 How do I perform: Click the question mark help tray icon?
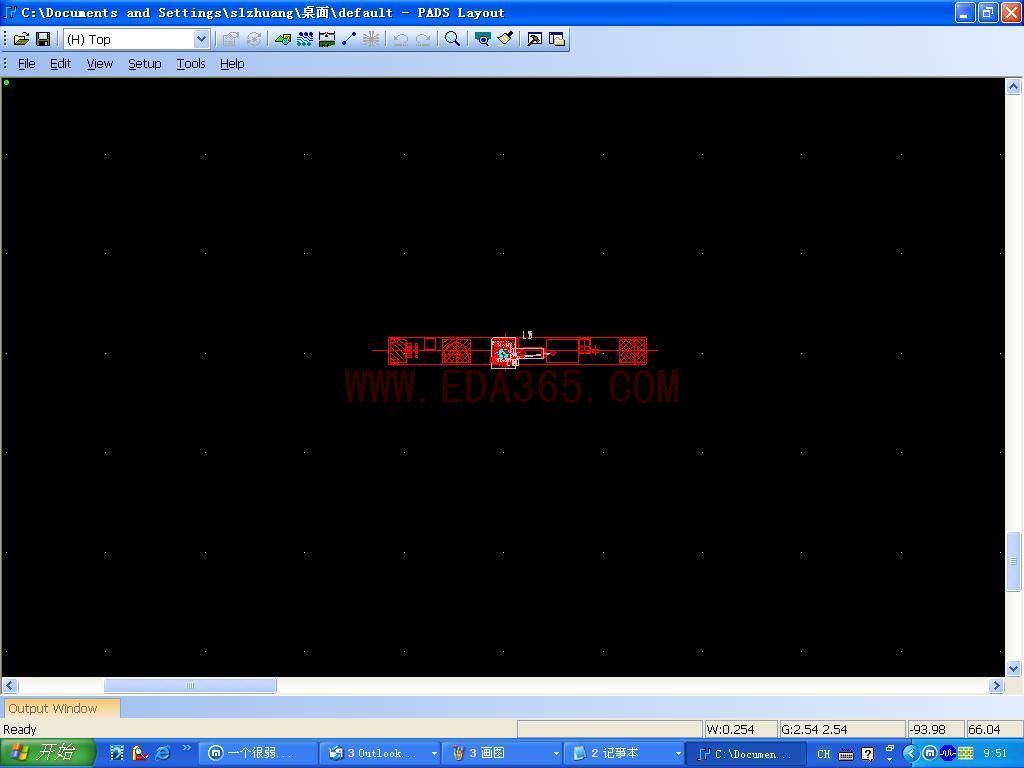[867, 754]
